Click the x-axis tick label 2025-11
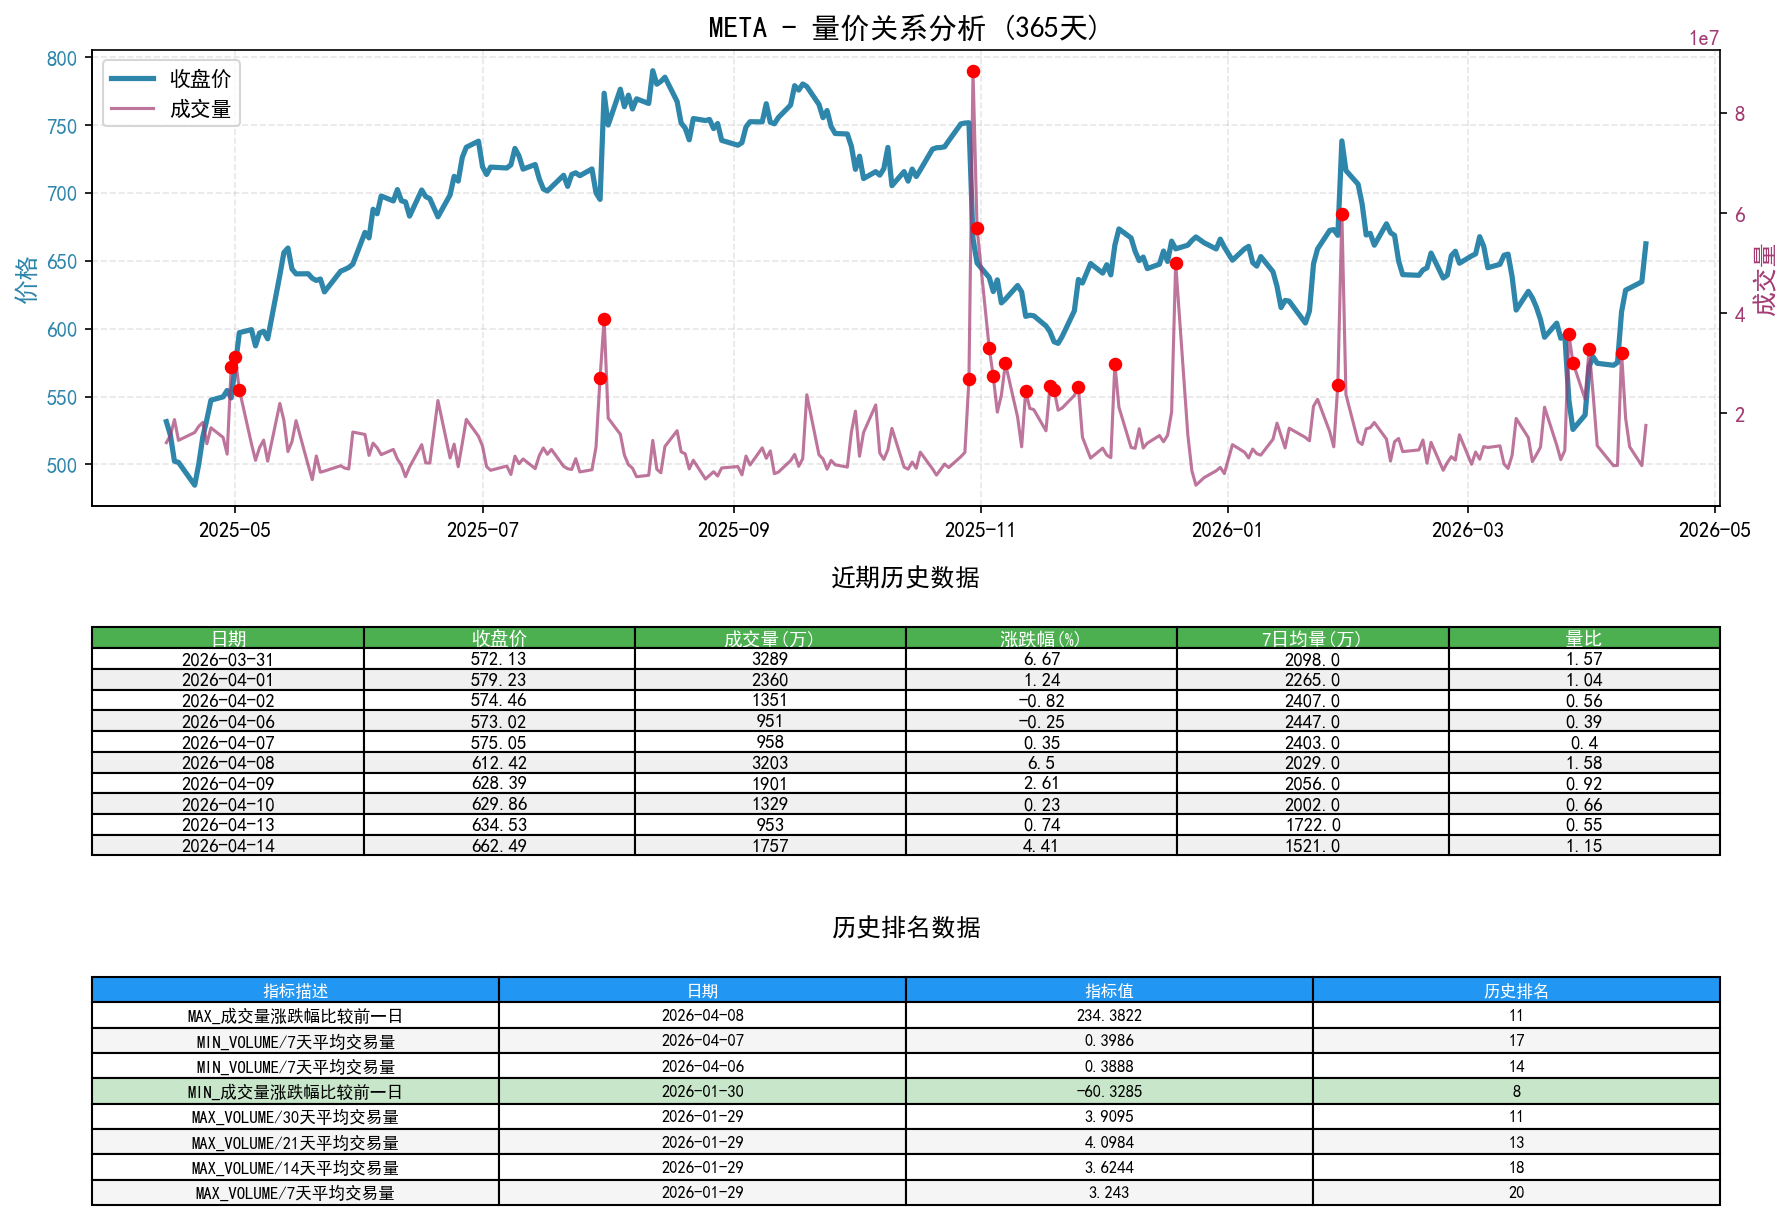The height and width of the screenshot is (1220, 1791). 980,530
